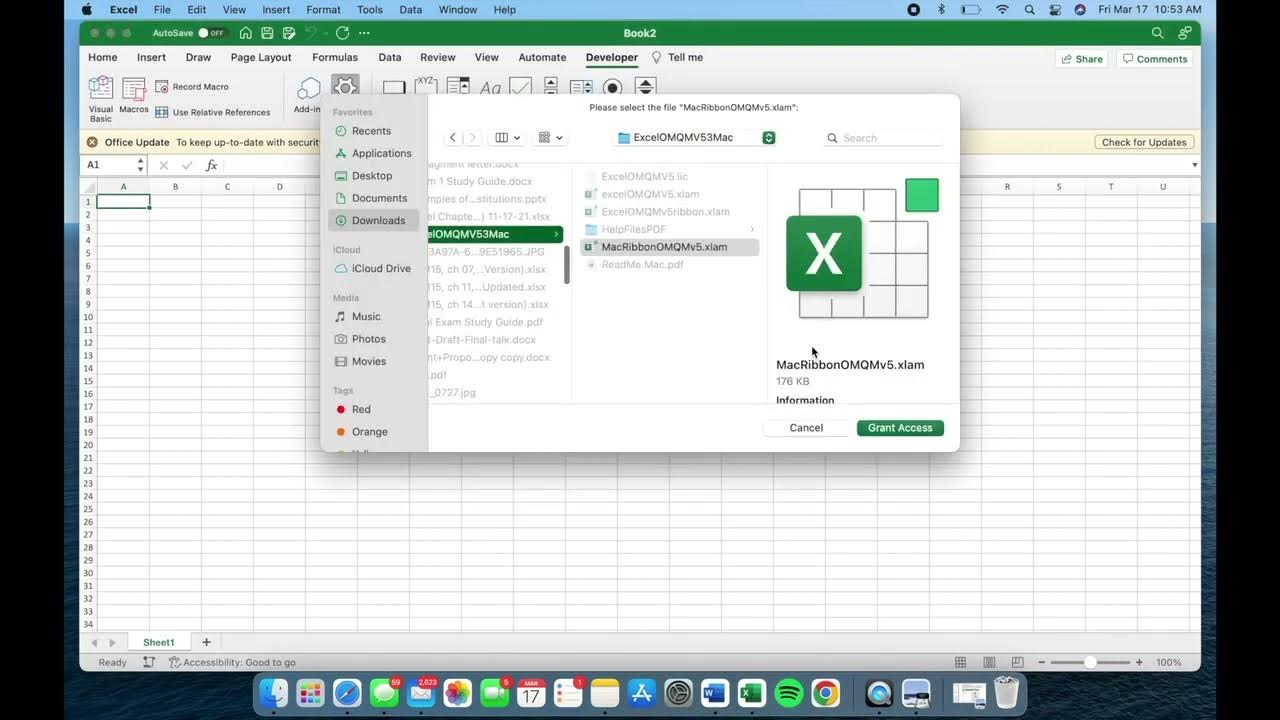Open Excel Add-ins gear icon
The height and width of the screenshot is (720, 1280).
point(345,87)
